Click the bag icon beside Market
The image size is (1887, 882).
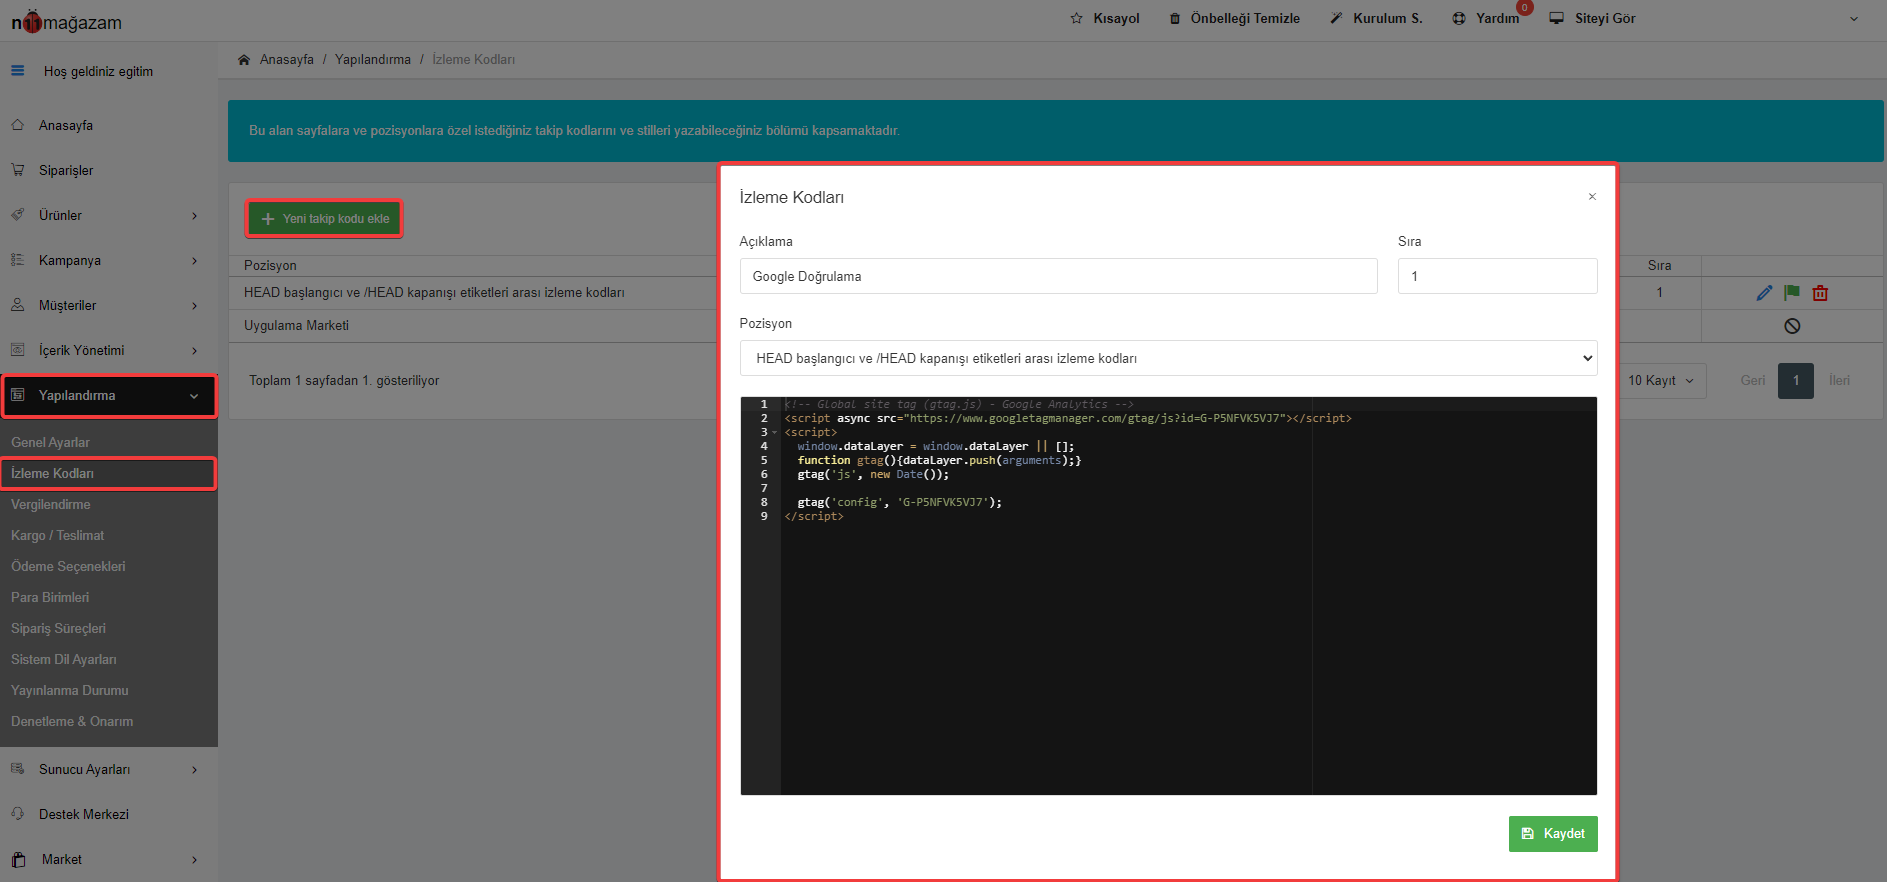(18, 859)
